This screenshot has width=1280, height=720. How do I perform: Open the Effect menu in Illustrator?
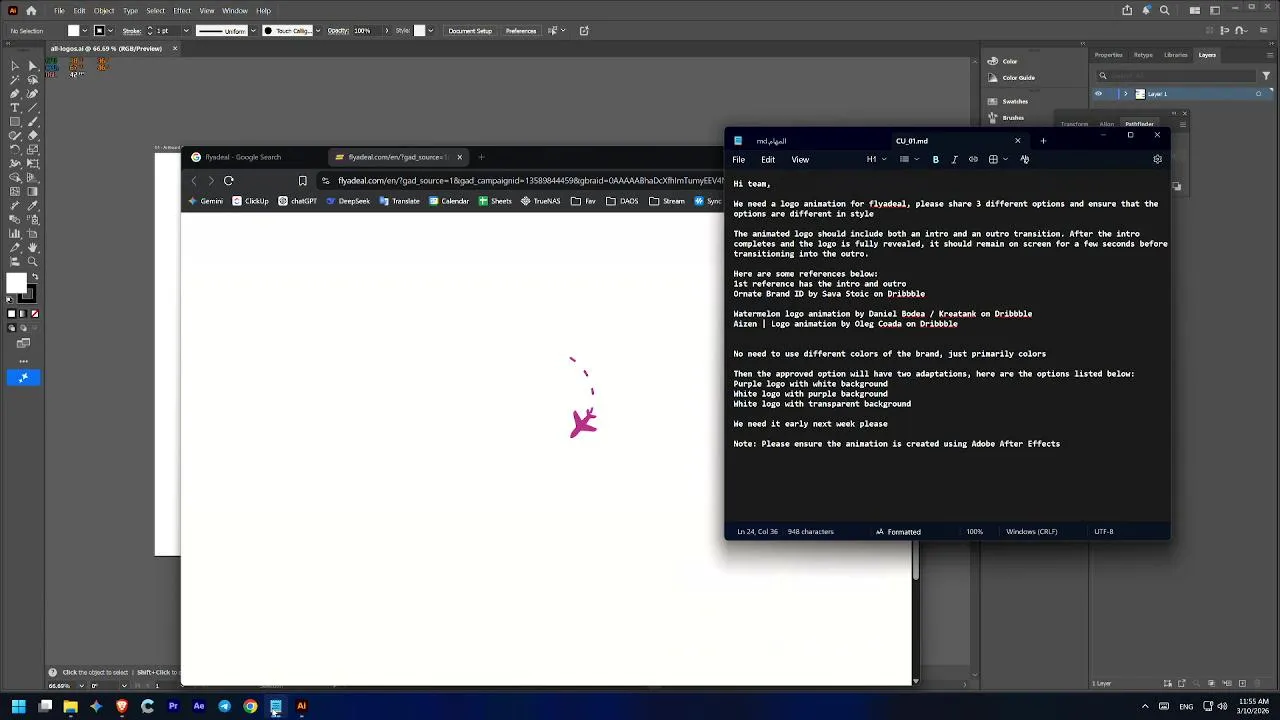(x=182, y=11)
